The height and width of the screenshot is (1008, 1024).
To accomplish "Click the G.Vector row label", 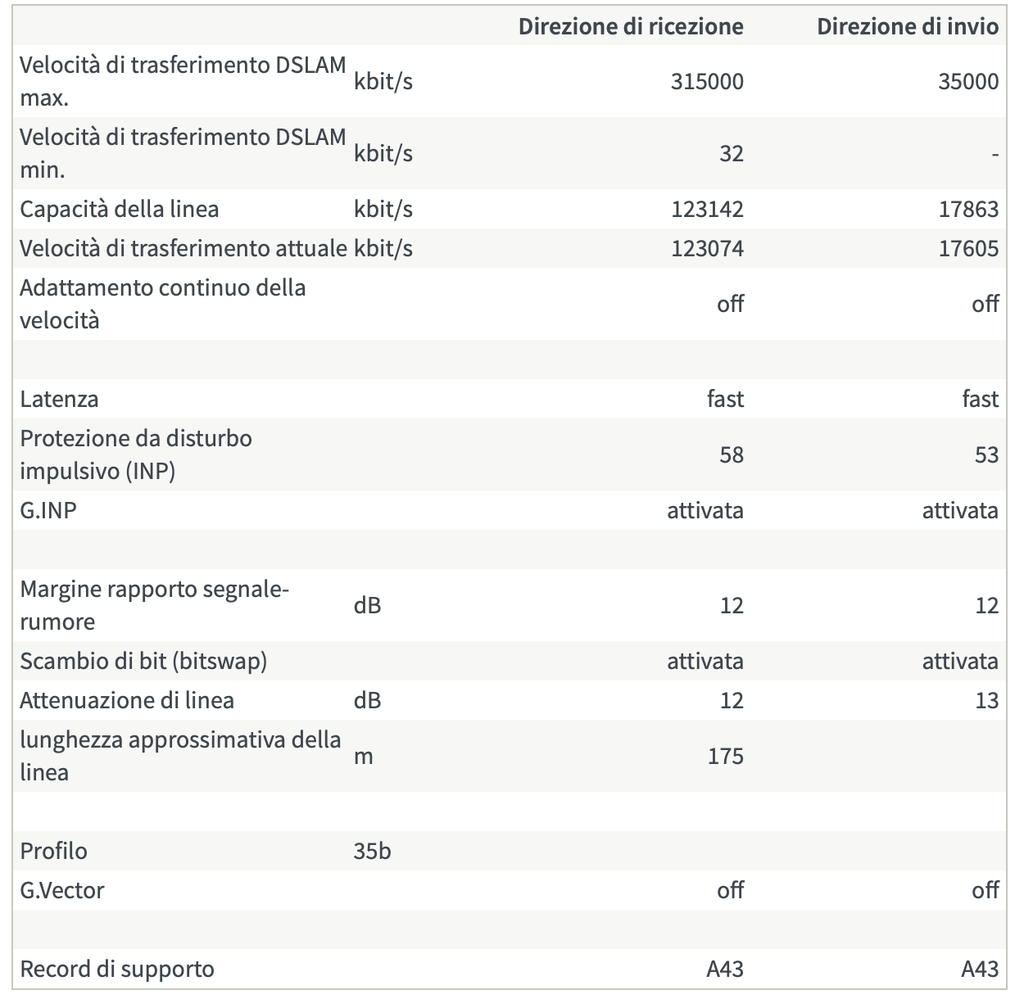I will [x=62, y=890].
